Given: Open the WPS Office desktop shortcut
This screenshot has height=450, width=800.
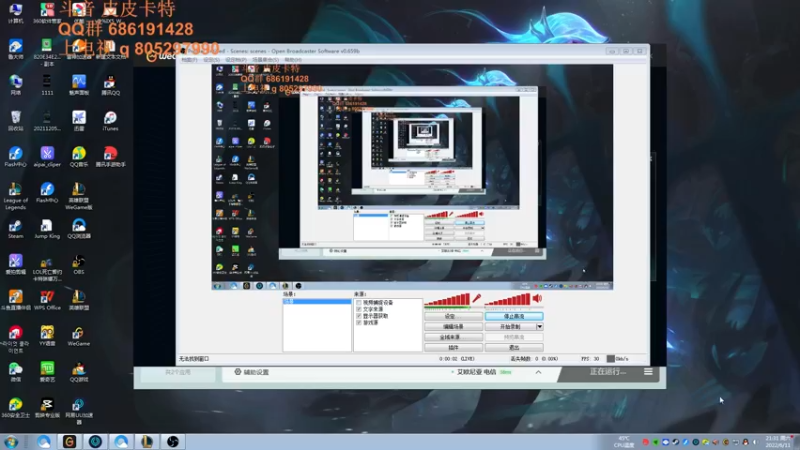Looking at the screenshot, I should tap(47, 300).
